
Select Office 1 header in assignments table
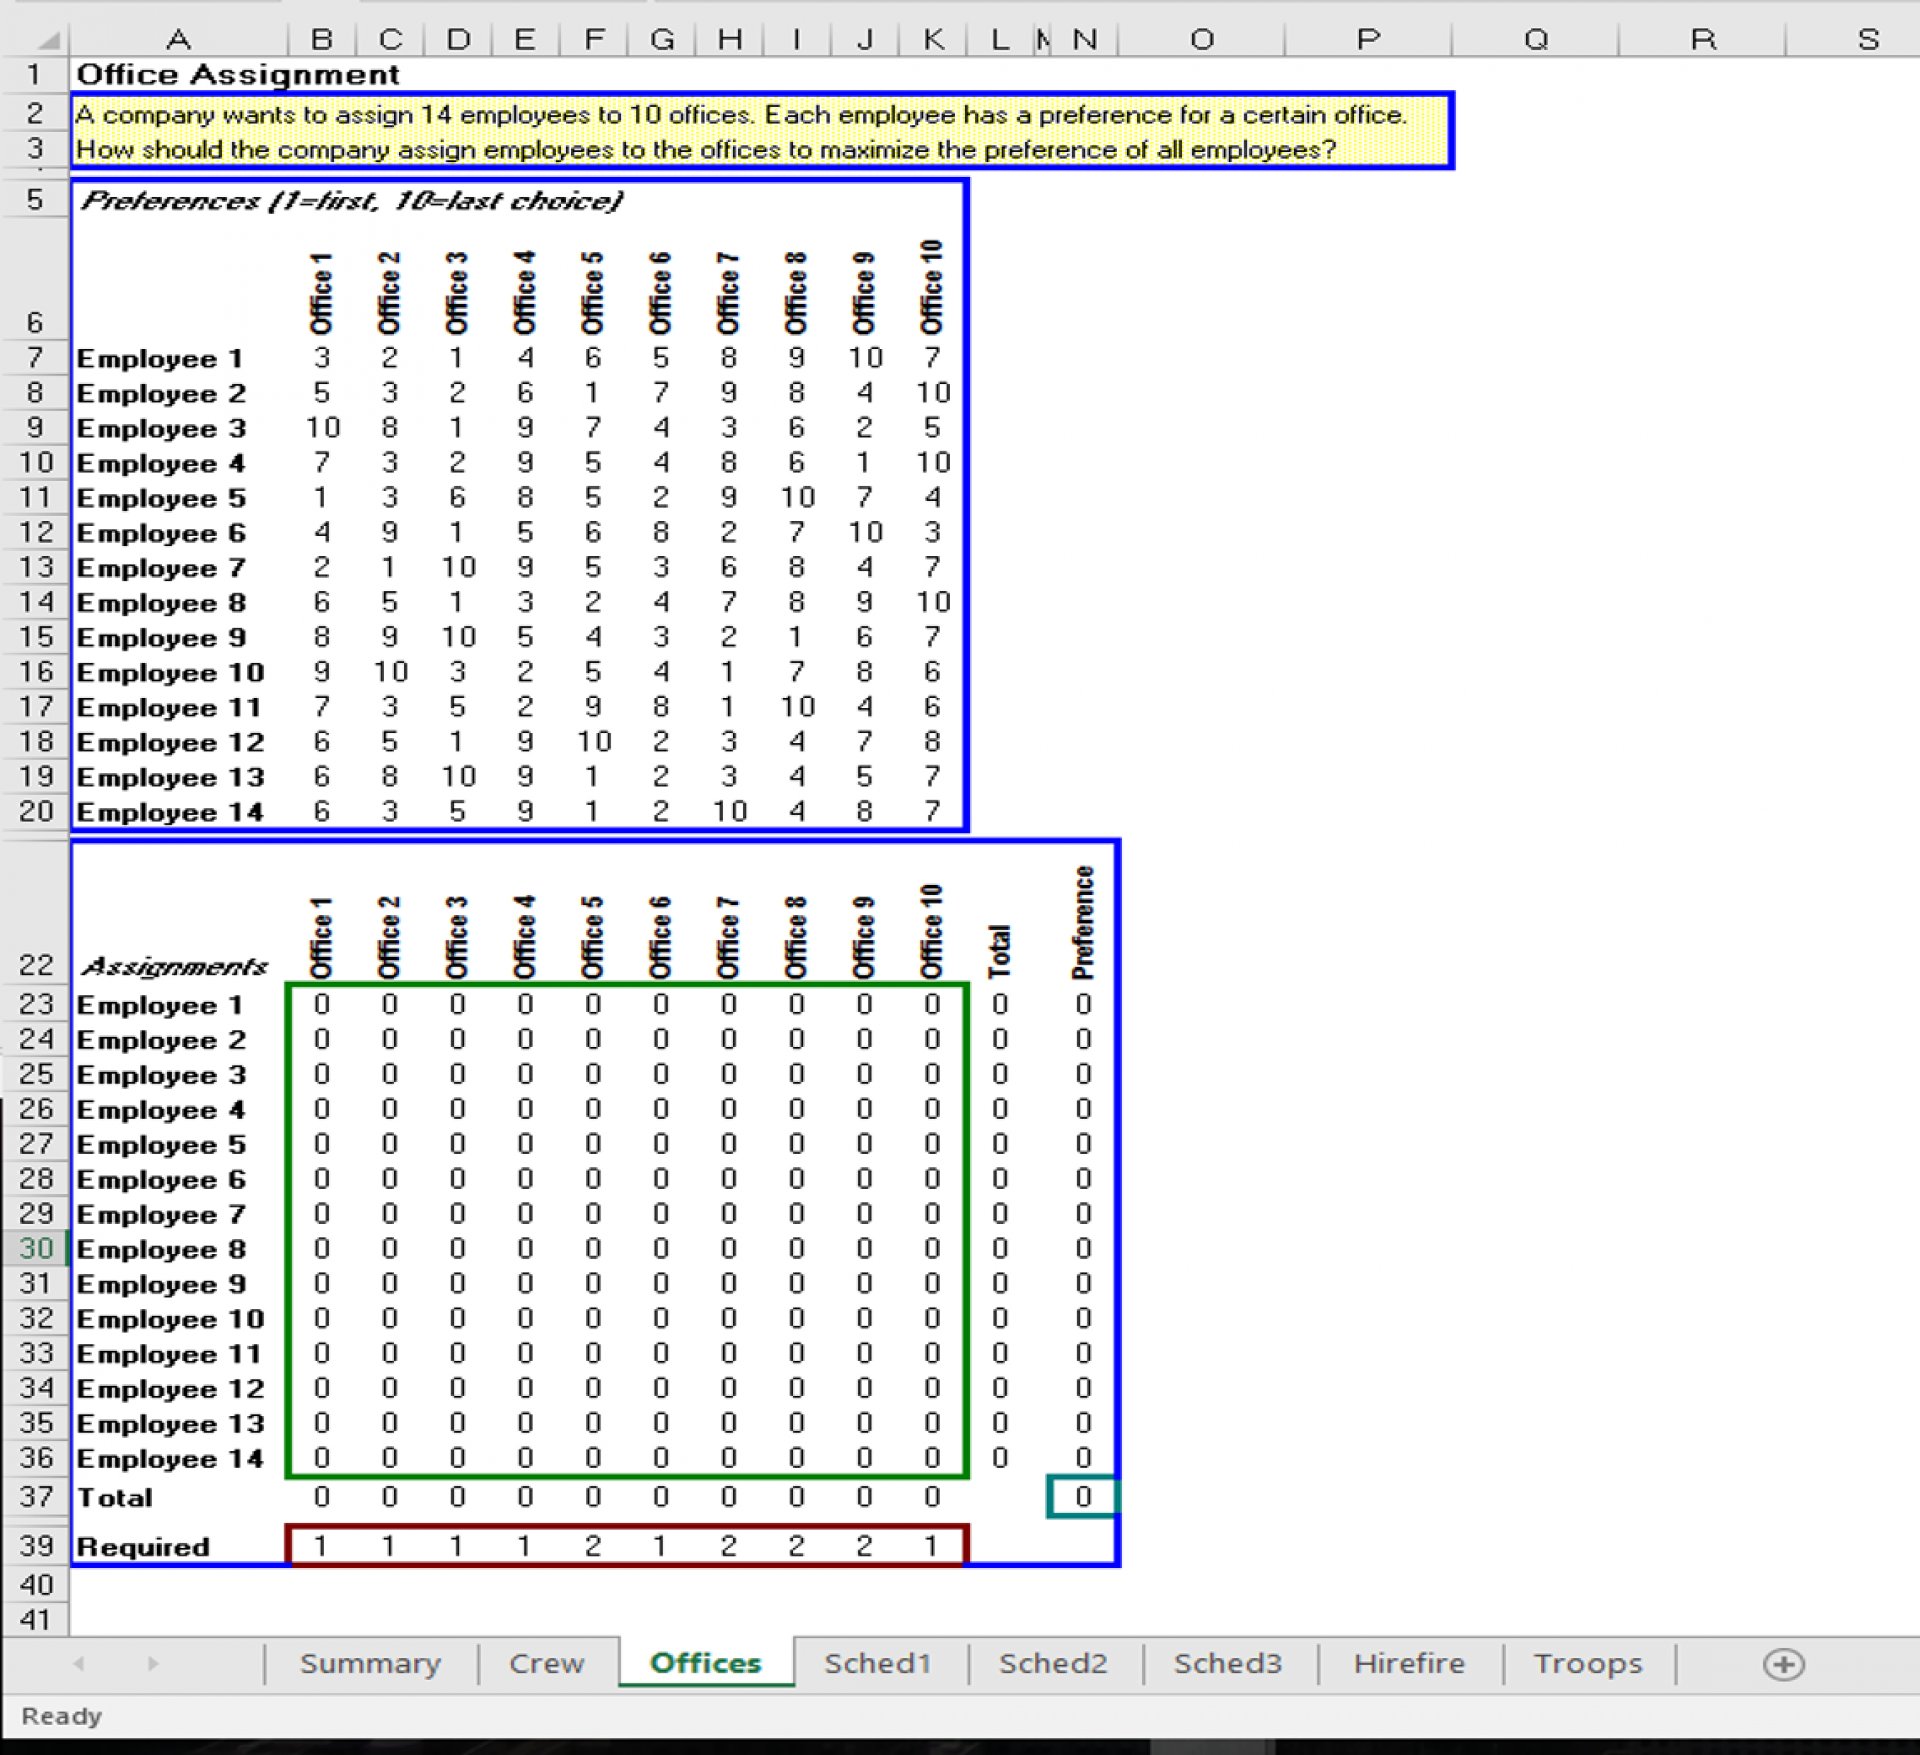point(321,937)
